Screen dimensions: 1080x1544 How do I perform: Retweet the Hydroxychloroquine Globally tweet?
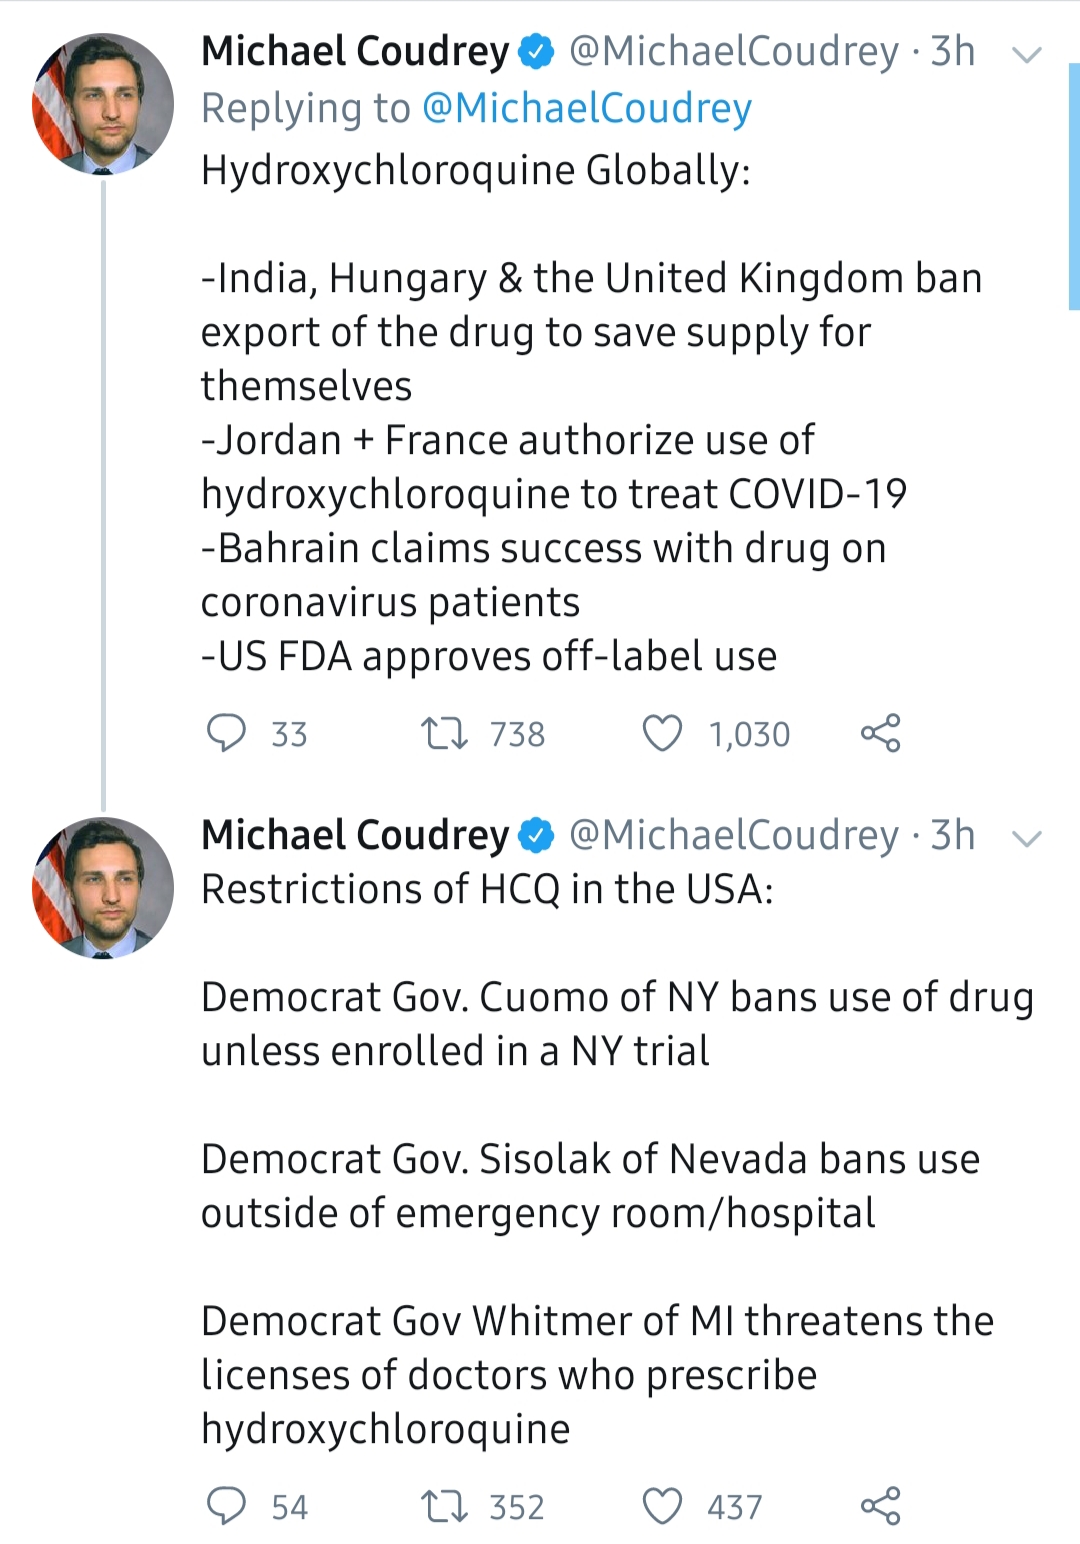tap(444, 733)
